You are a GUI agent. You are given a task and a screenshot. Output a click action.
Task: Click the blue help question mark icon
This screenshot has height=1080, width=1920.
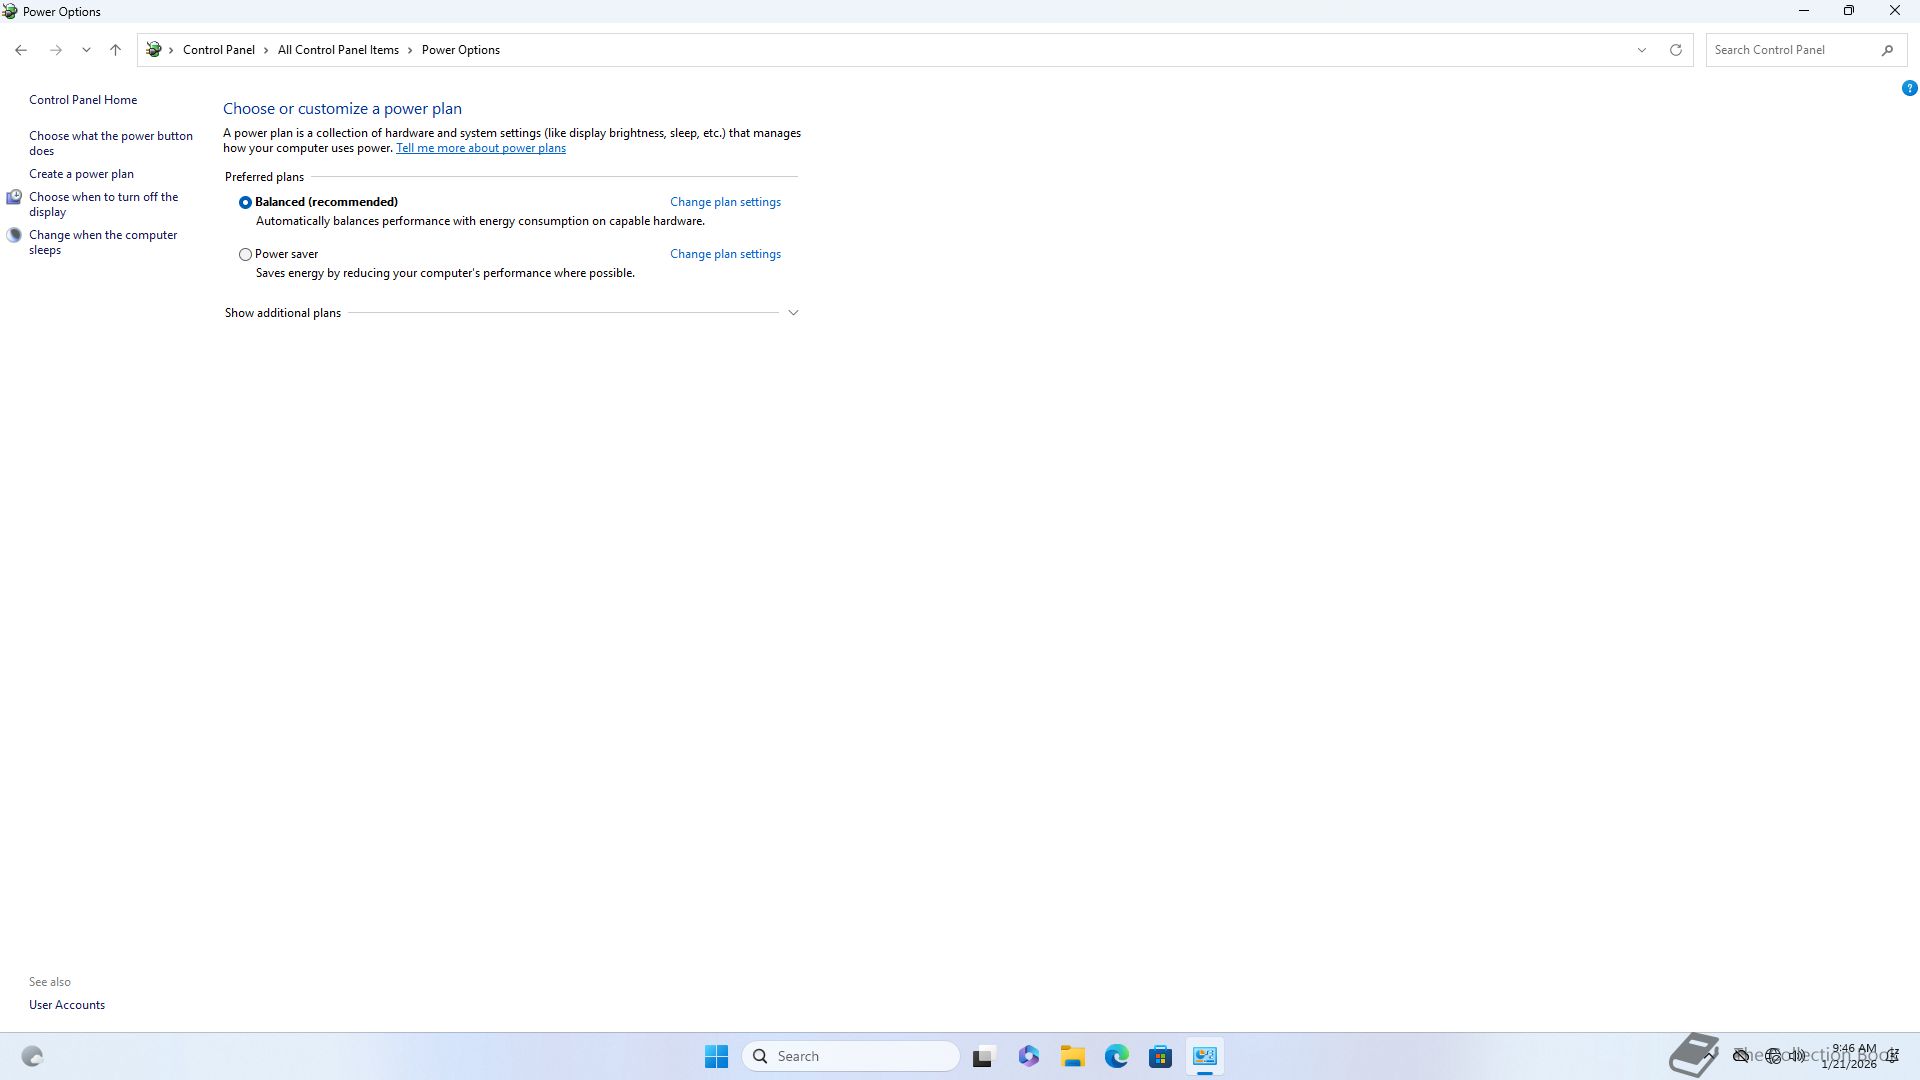[x=1909, y=88]
